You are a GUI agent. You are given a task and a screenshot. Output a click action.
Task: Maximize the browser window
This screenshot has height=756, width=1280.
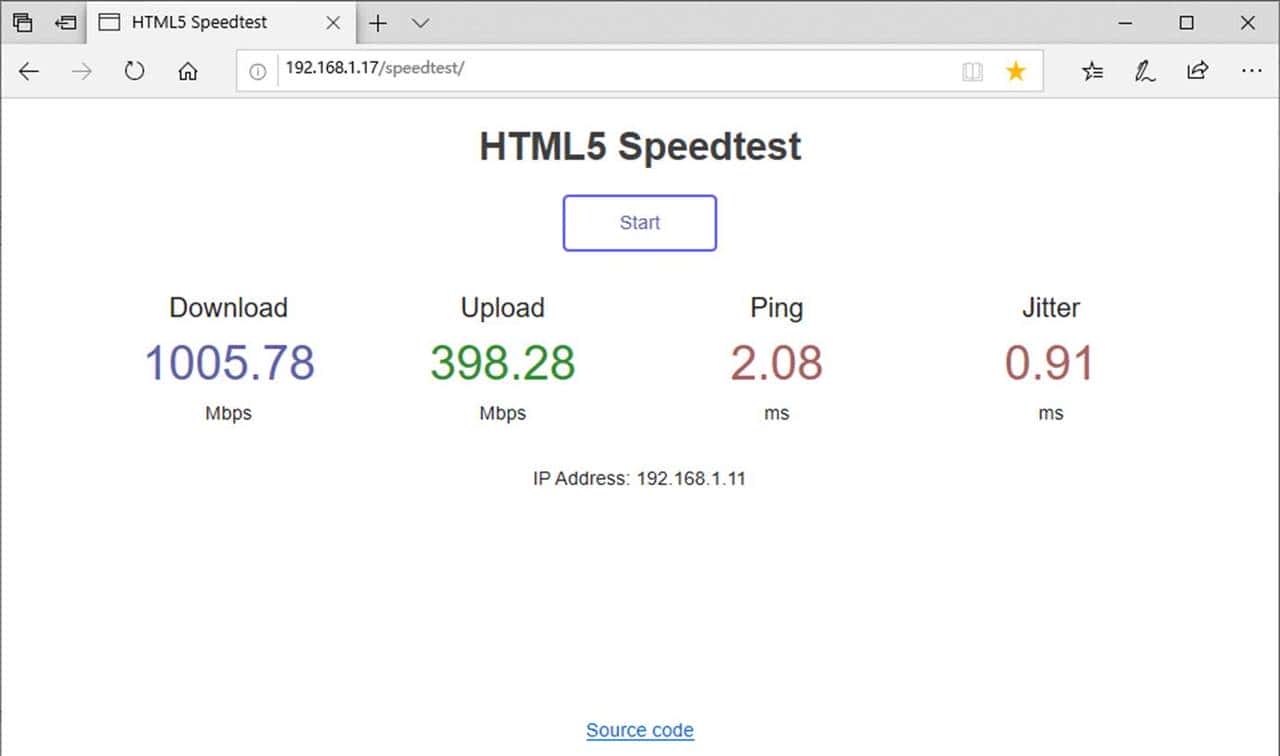[1187, 23]
